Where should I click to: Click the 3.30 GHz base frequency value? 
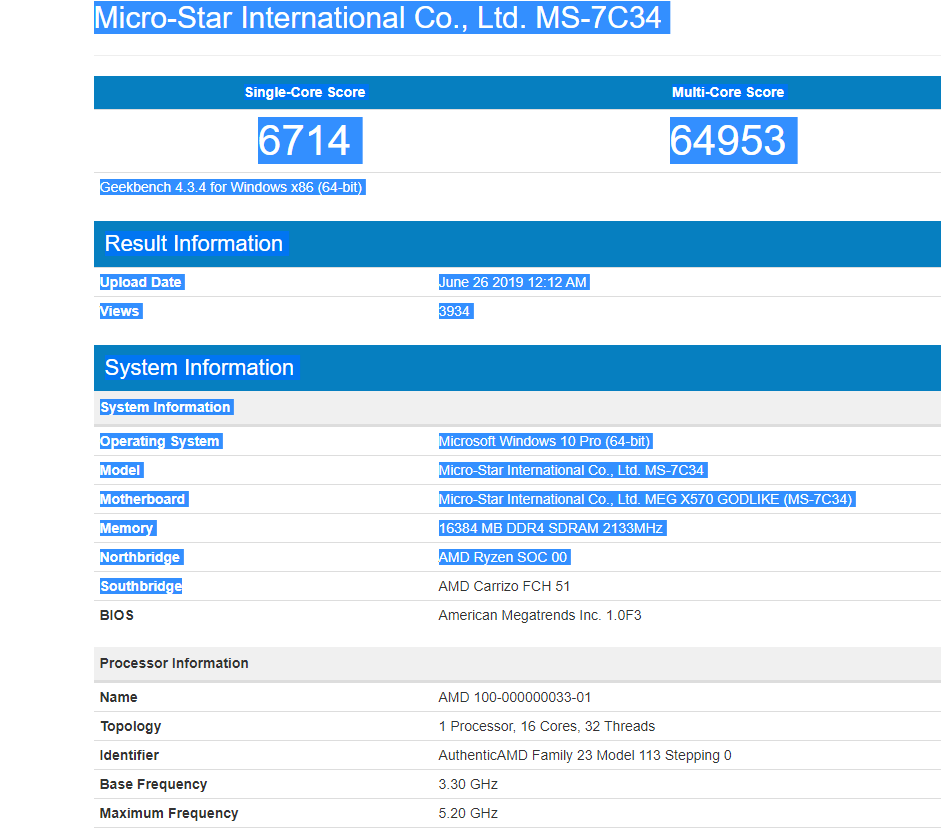click(x=468, y=785)
